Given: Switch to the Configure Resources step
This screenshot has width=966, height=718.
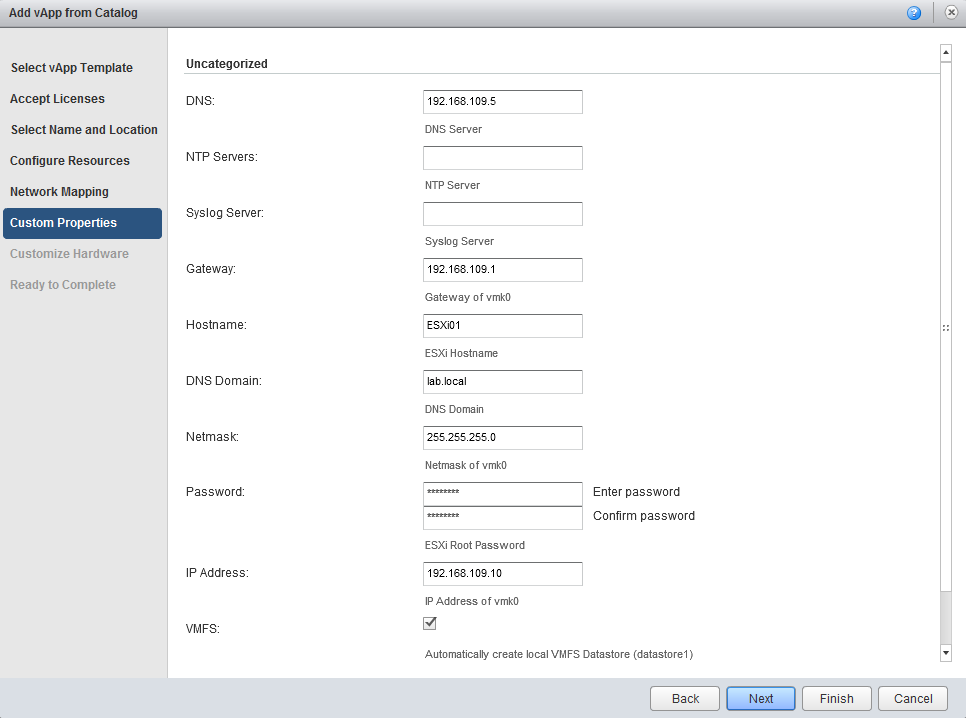Looking at the screenshot, I should [x=70, y=161].
